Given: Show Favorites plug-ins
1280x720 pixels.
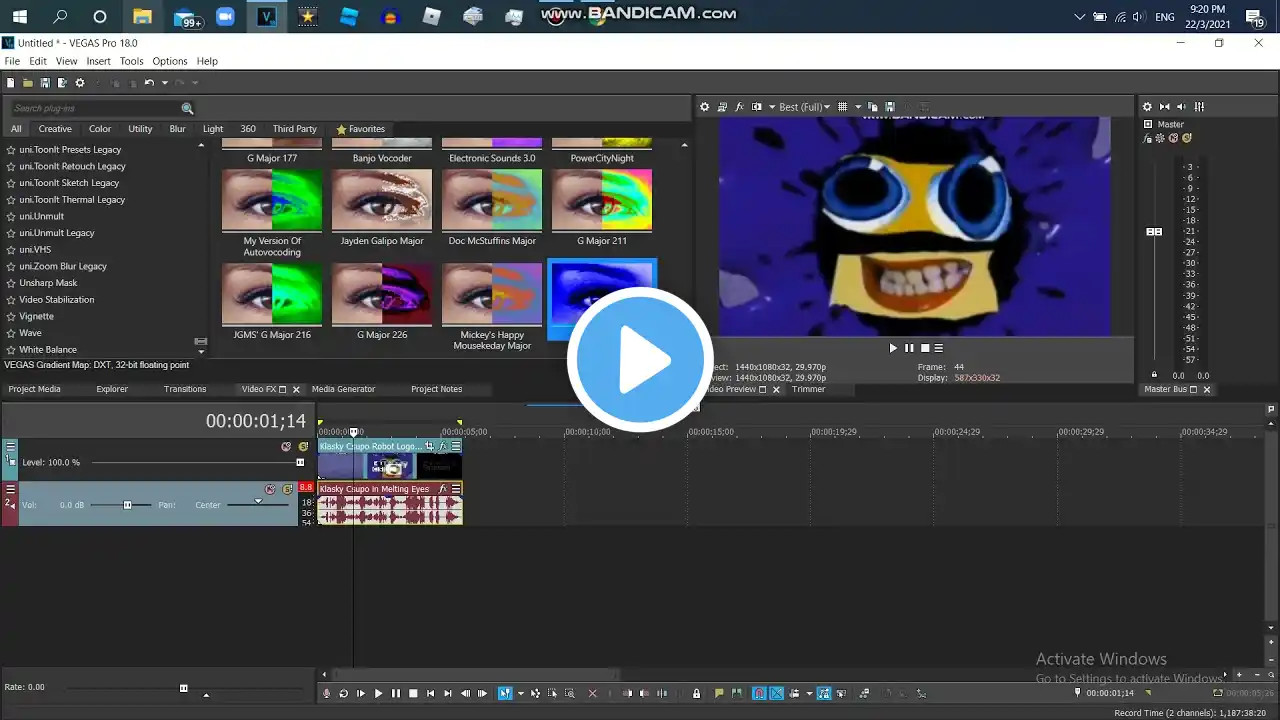Looking at the screenshot, I should tap(361, 129).
